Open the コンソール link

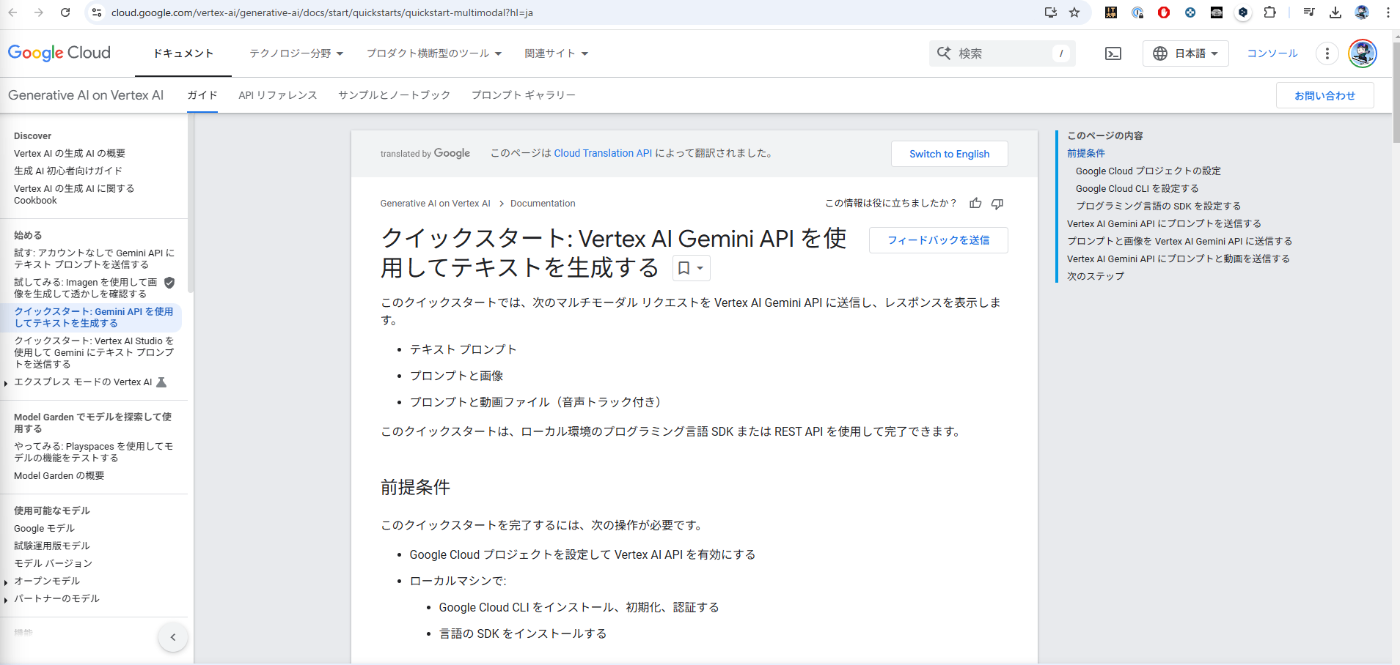pyautogui.click(x=1272, y=54)
